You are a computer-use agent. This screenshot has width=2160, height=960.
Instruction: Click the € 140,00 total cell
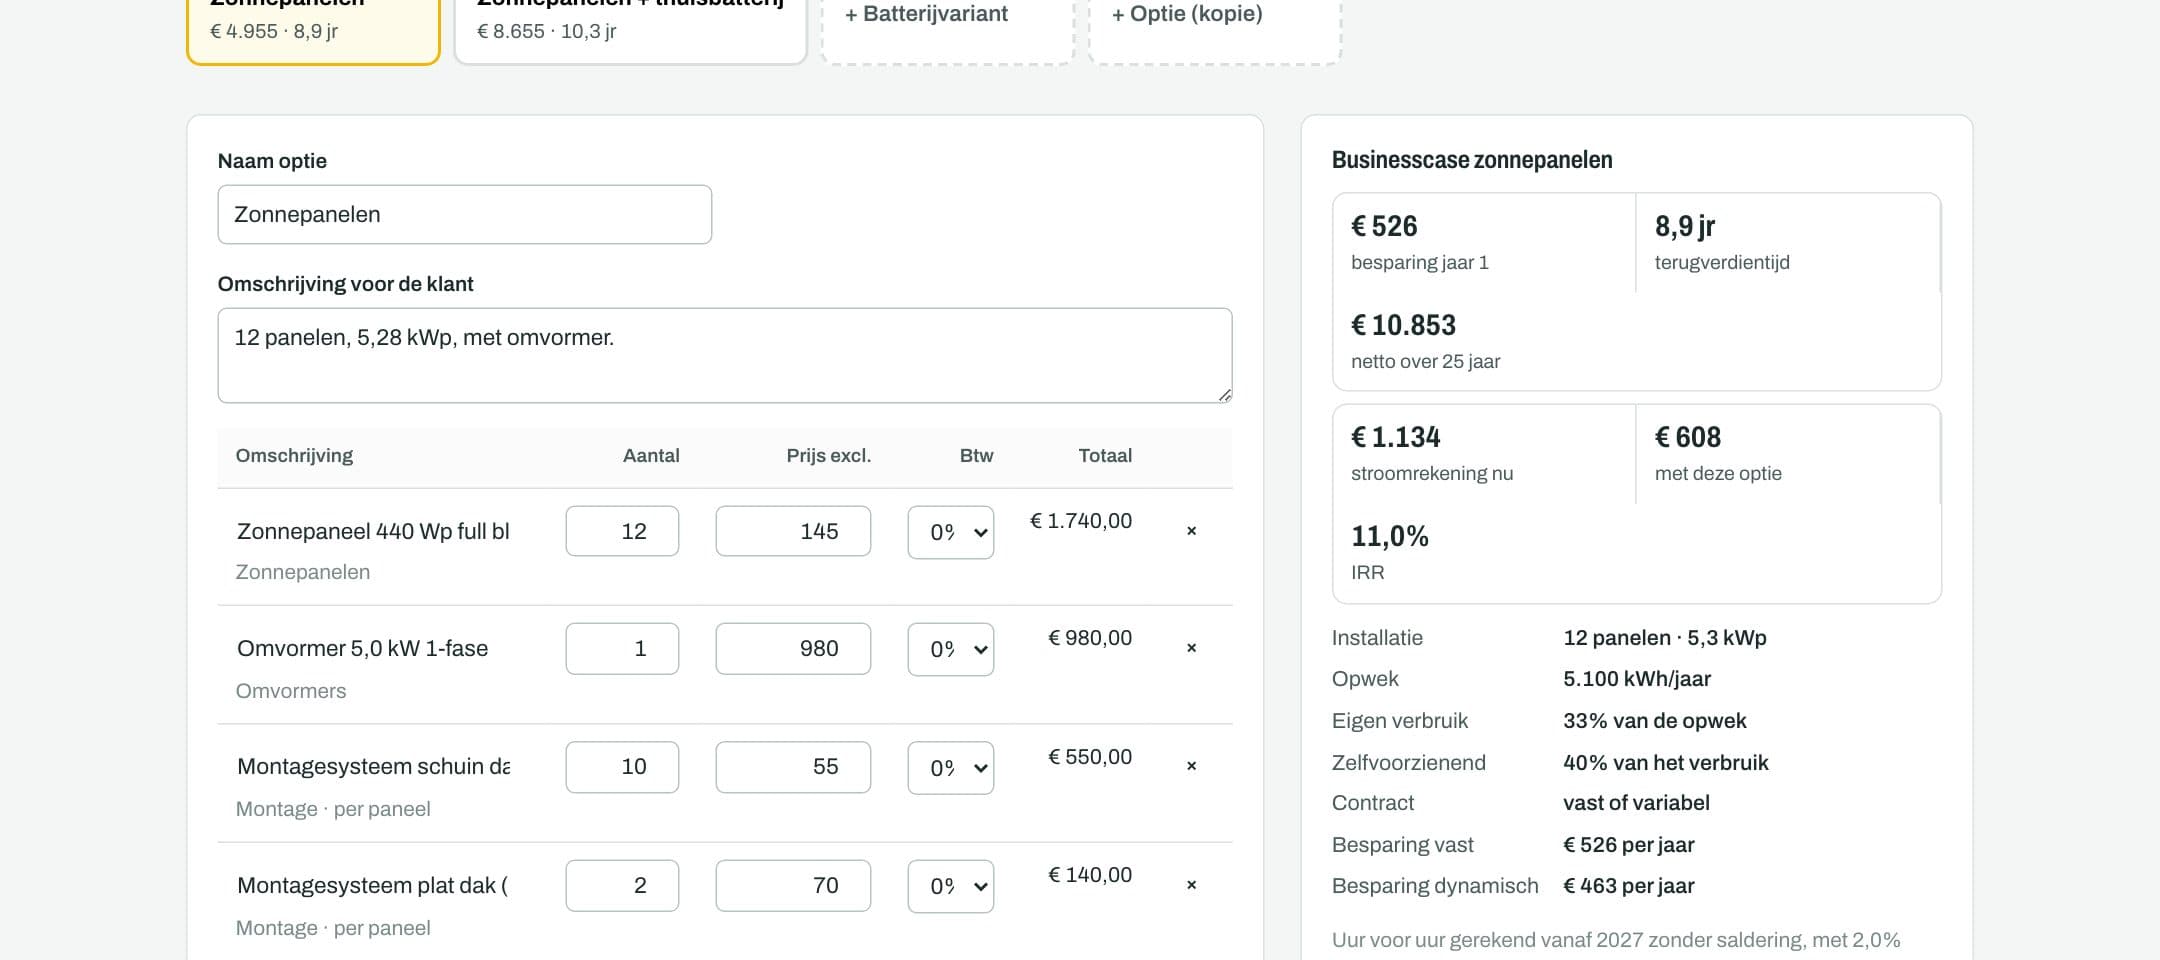click(x=1090, y=875)
